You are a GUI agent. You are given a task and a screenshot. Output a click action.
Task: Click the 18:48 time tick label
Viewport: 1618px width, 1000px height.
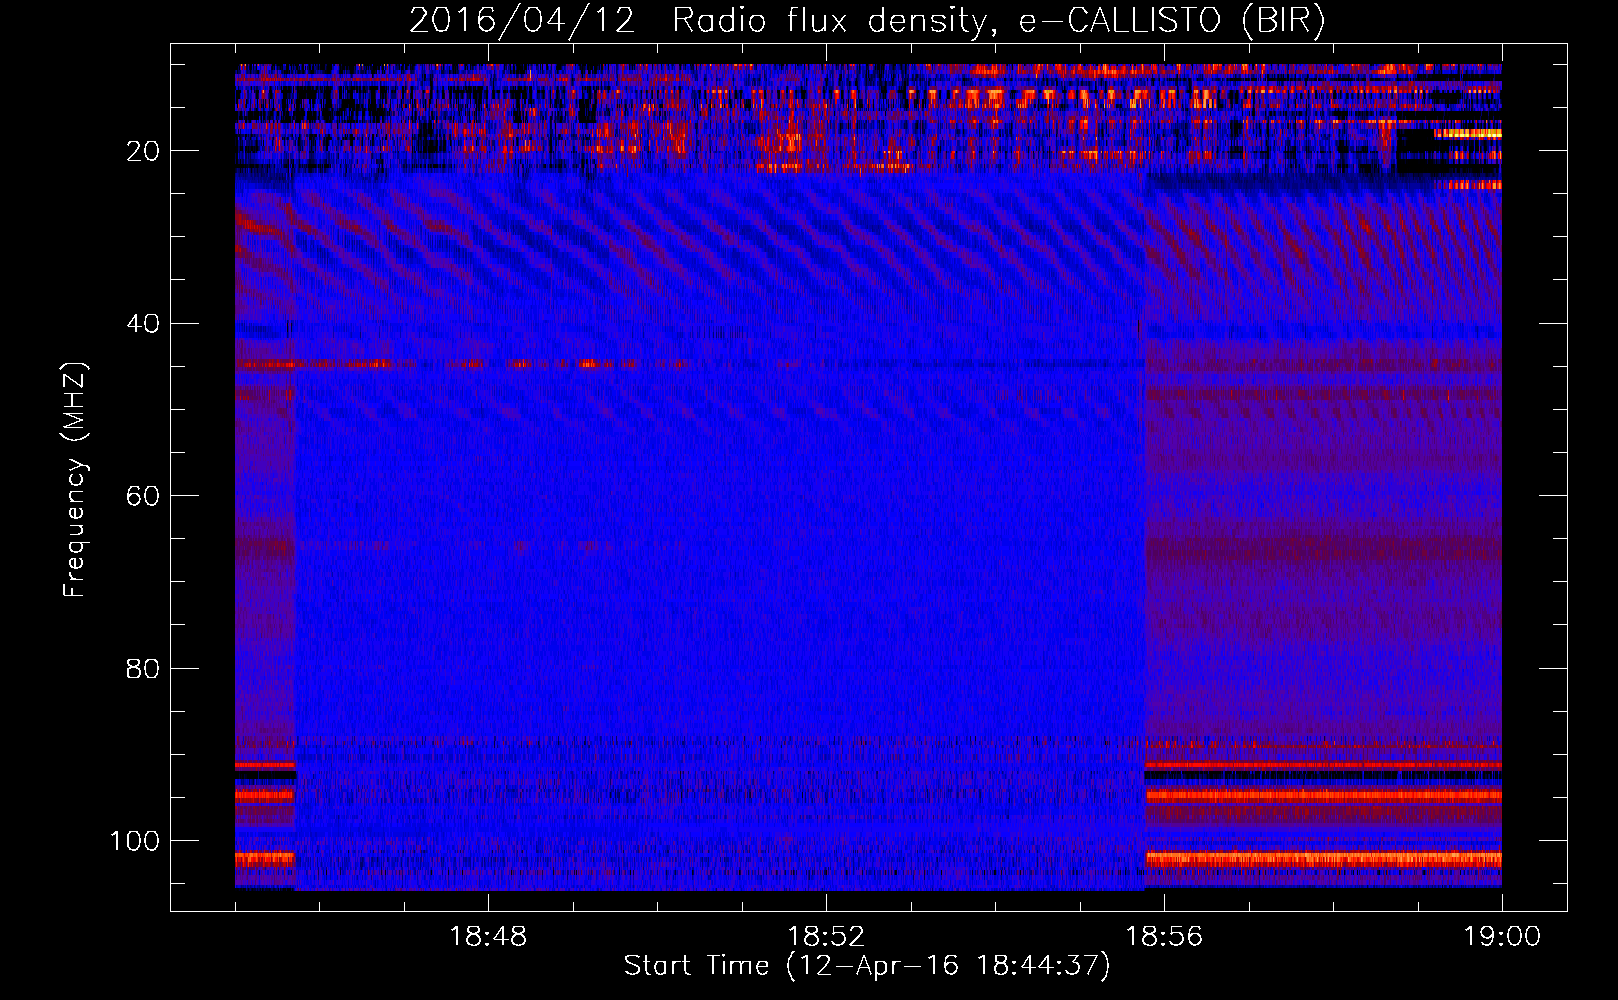coord(488,937)
